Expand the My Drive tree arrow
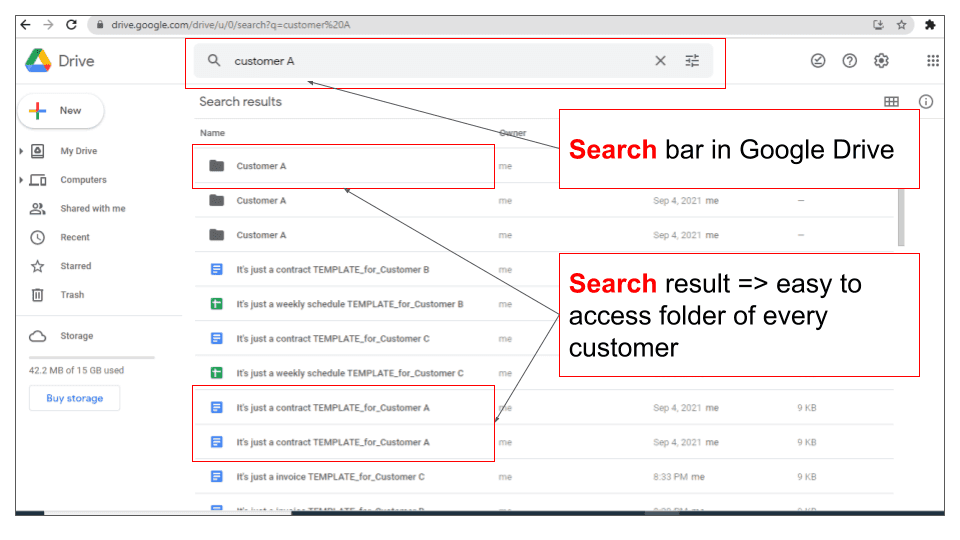The width and height of the screenshot is (960, 540). [21, 152]
